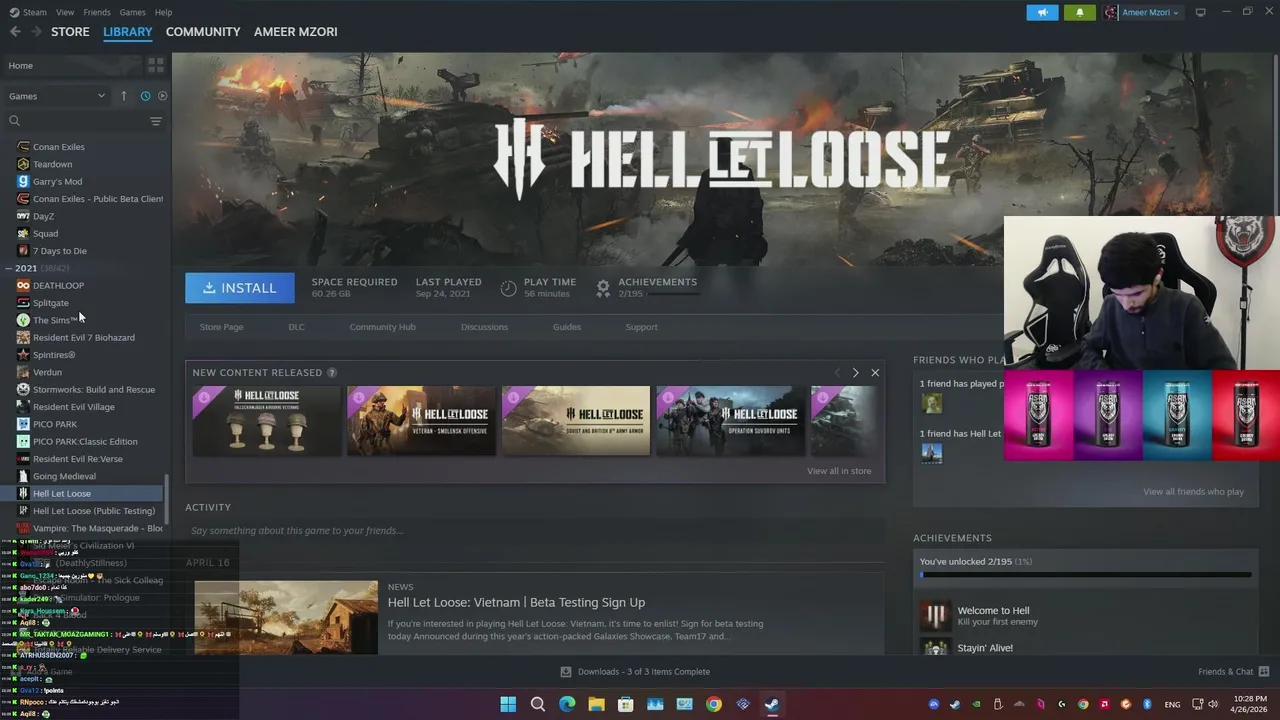Collapse the 2021 games group
This screenshot has width=1280, height=720.
tap(8, 268)
